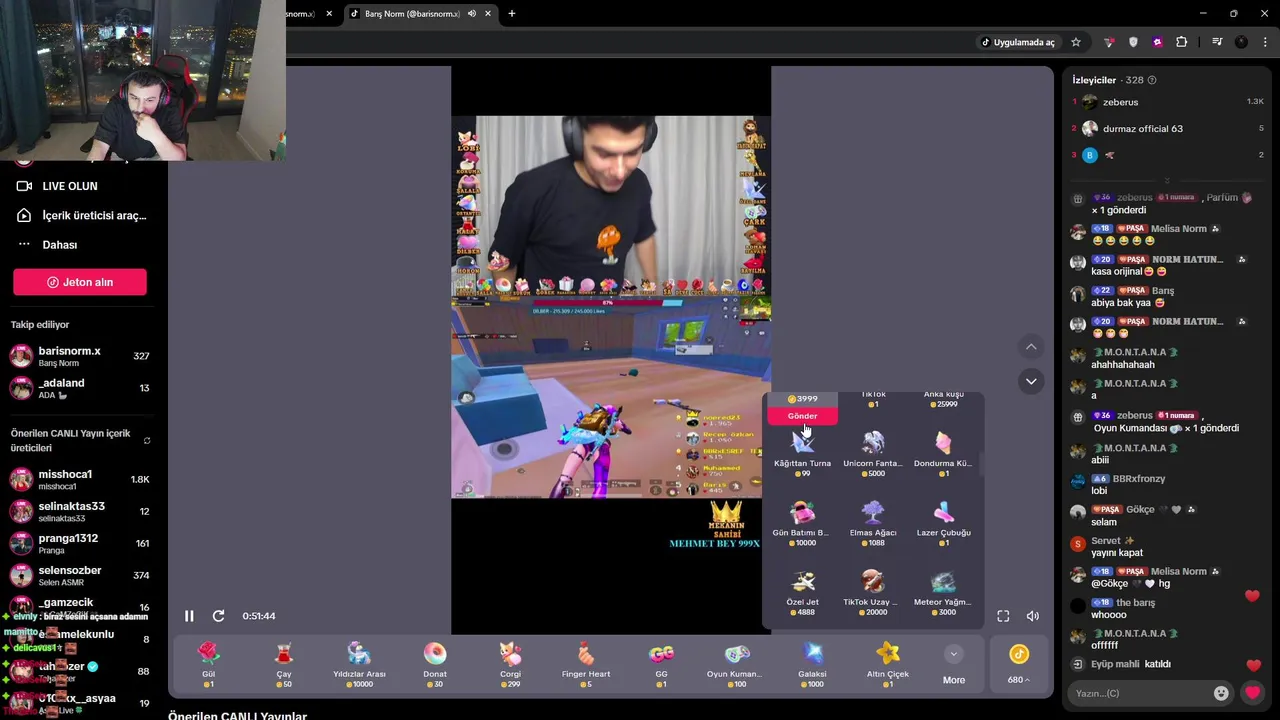Open the LIVE OLUN menu item
This screenshot has height=720, width=1280.
point(70,186)
